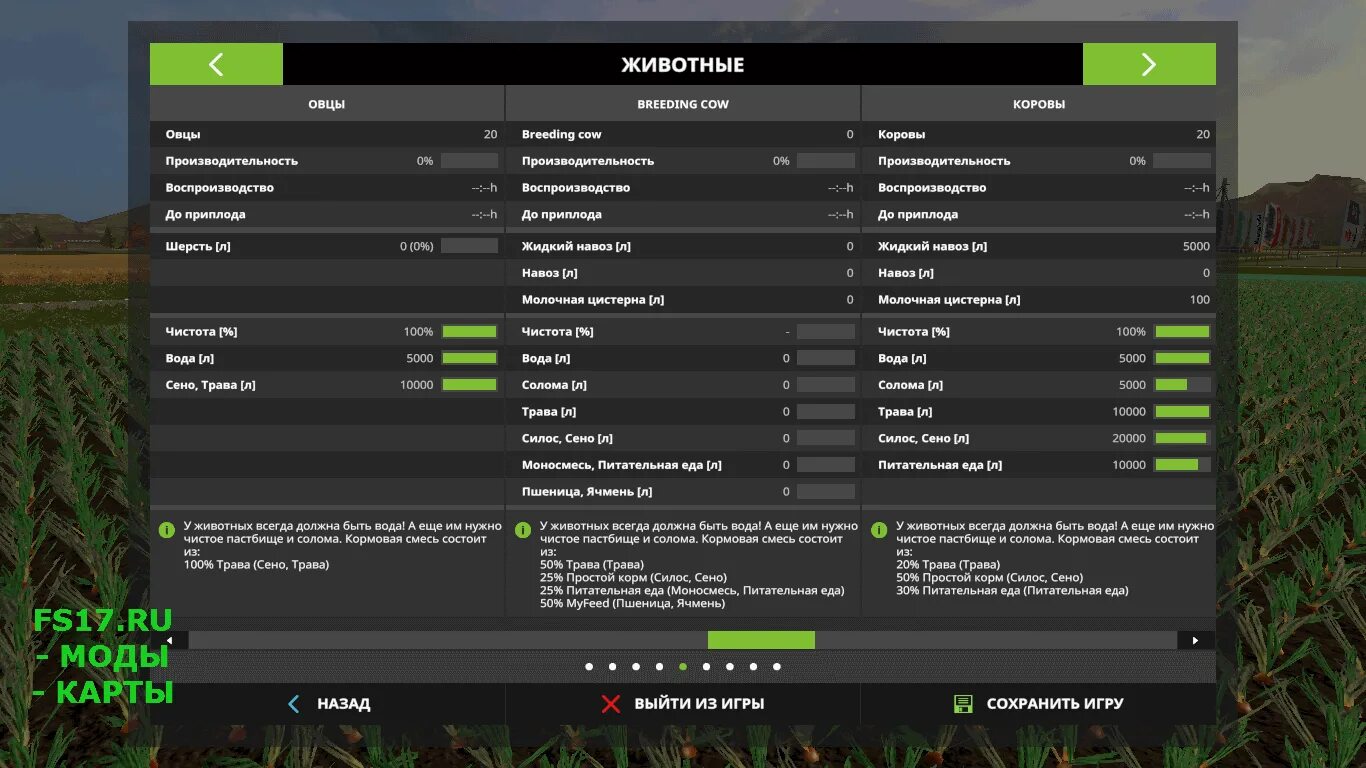
Task: Click sheep Сено, Трава value 10000
Action: 416,385
